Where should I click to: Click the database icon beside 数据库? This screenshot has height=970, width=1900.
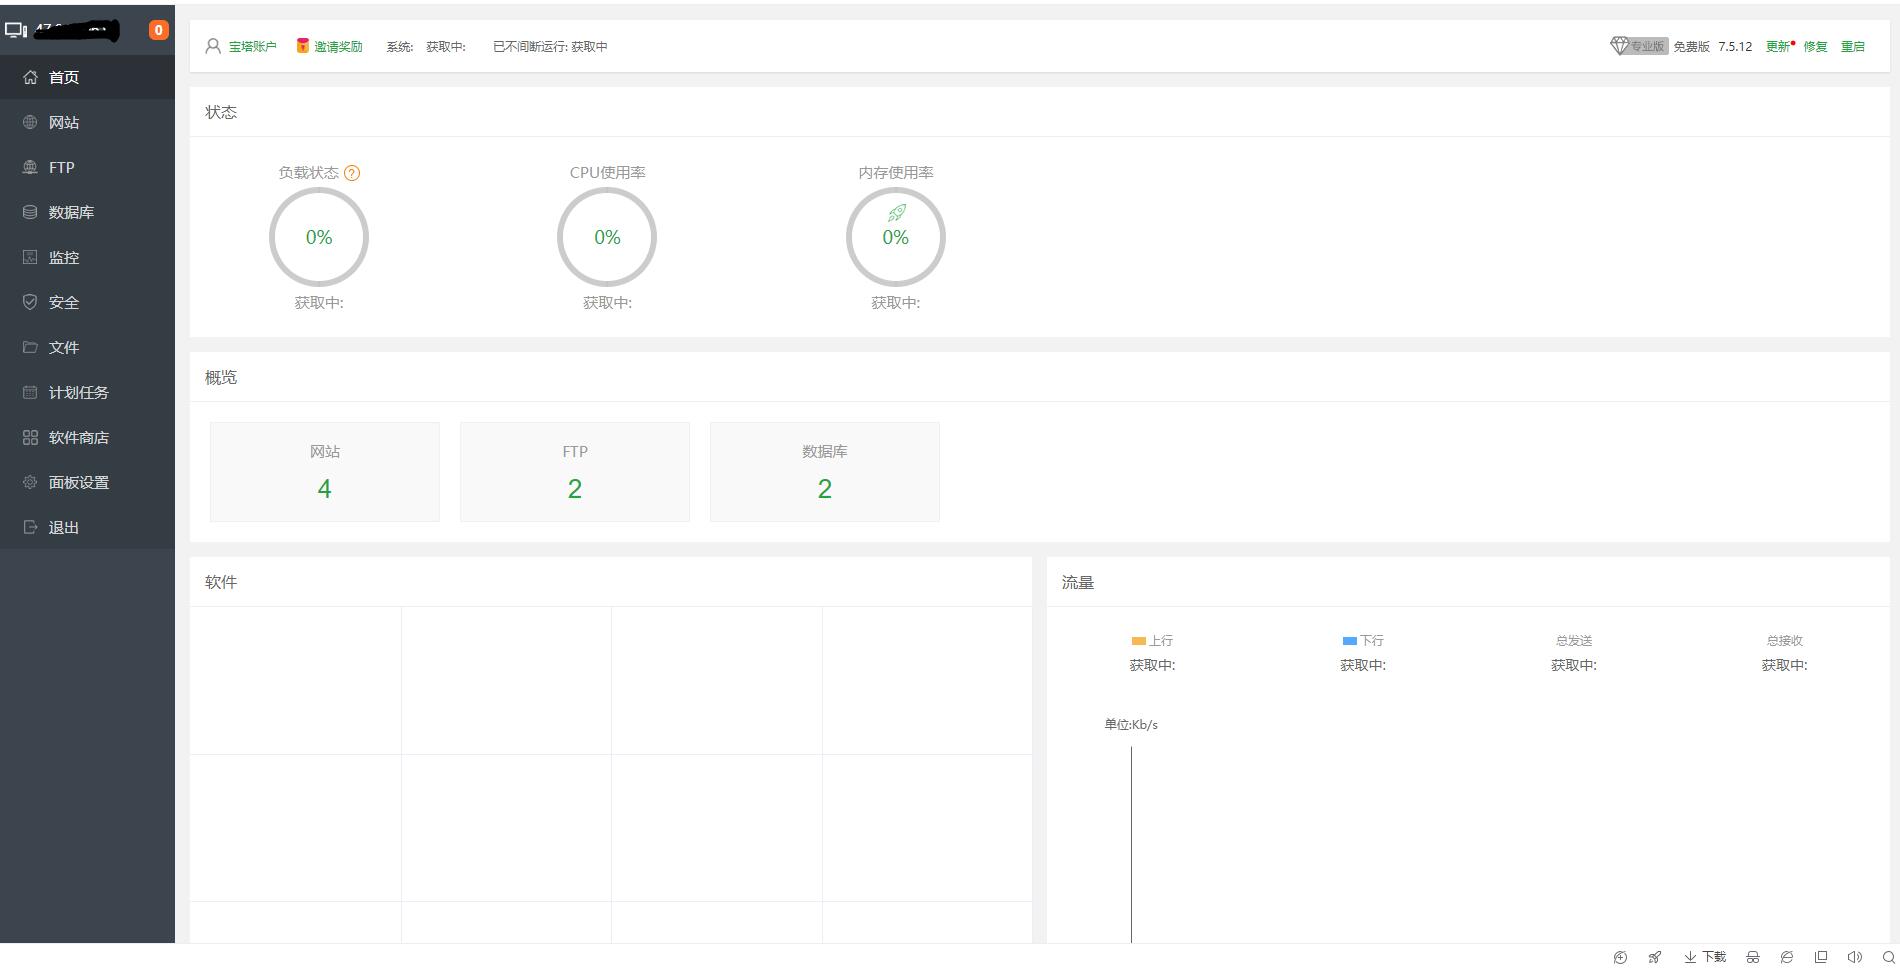30,212
